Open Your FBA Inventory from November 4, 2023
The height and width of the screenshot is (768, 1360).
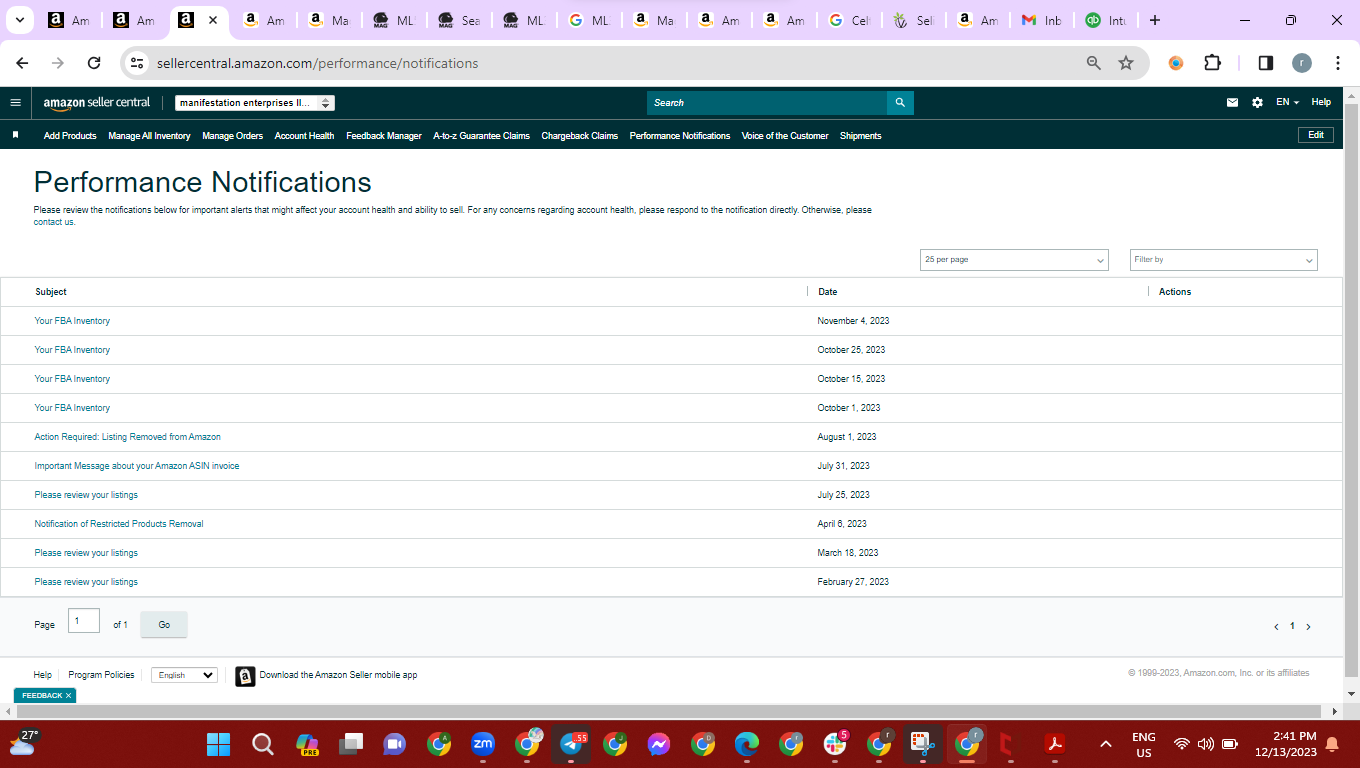[72, 321]
